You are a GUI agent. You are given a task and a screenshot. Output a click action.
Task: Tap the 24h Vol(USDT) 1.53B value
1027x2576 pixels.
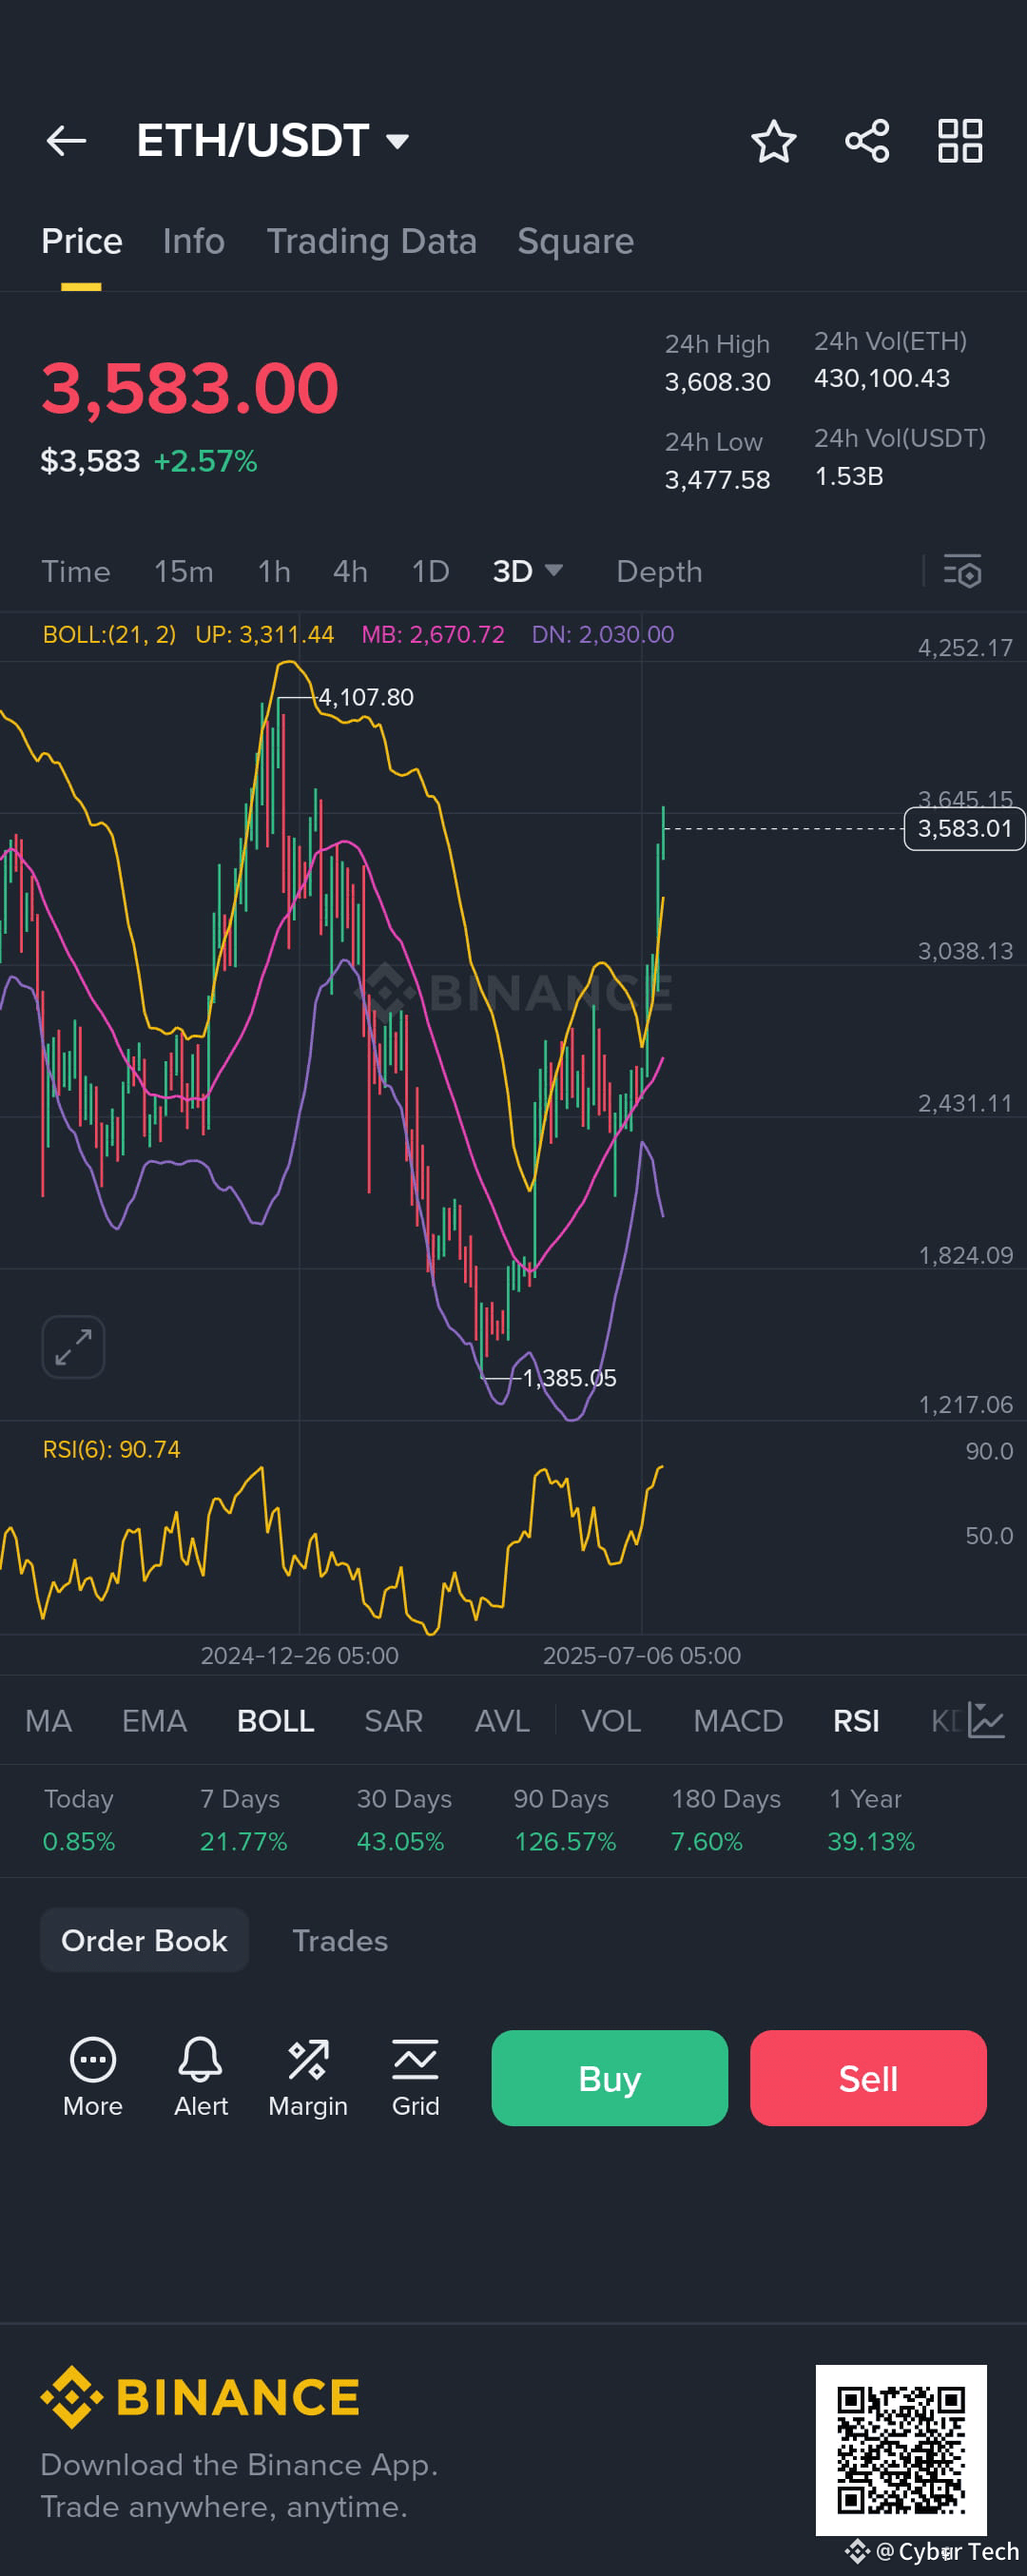[x=848, y=476]
